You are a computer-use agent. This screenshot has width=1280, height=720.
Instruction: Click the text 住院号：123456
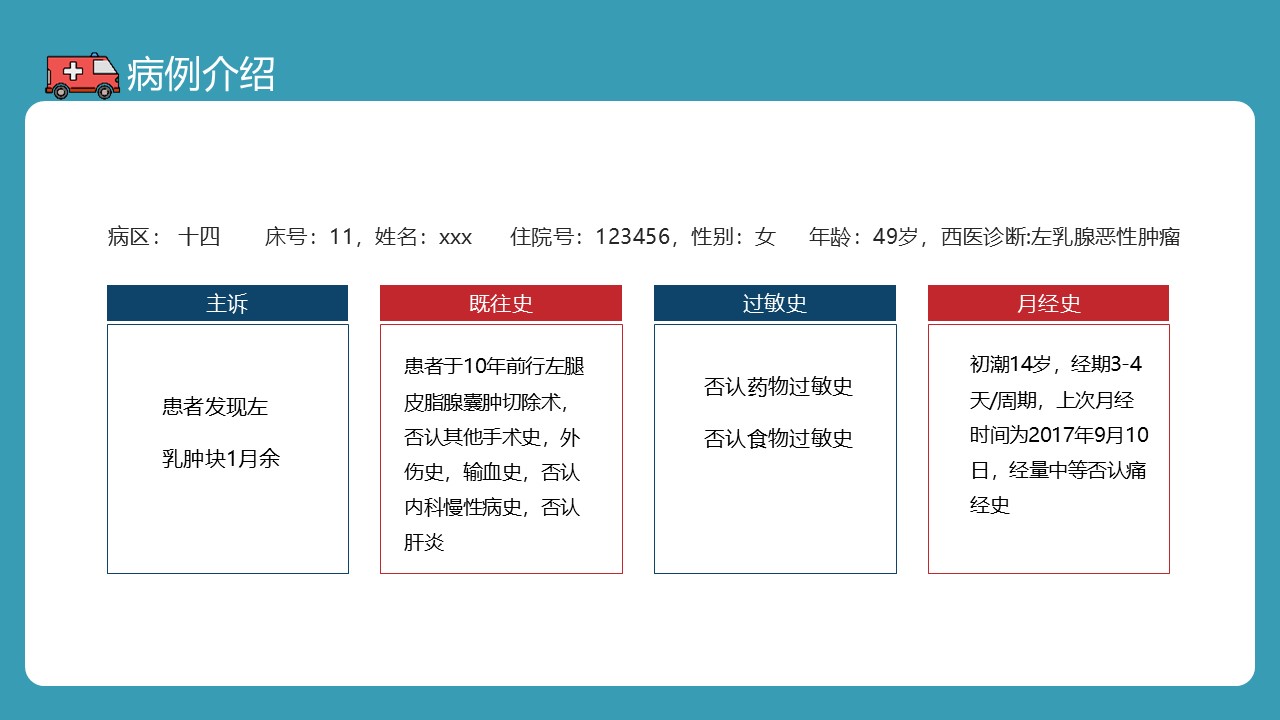pos(590,237)
